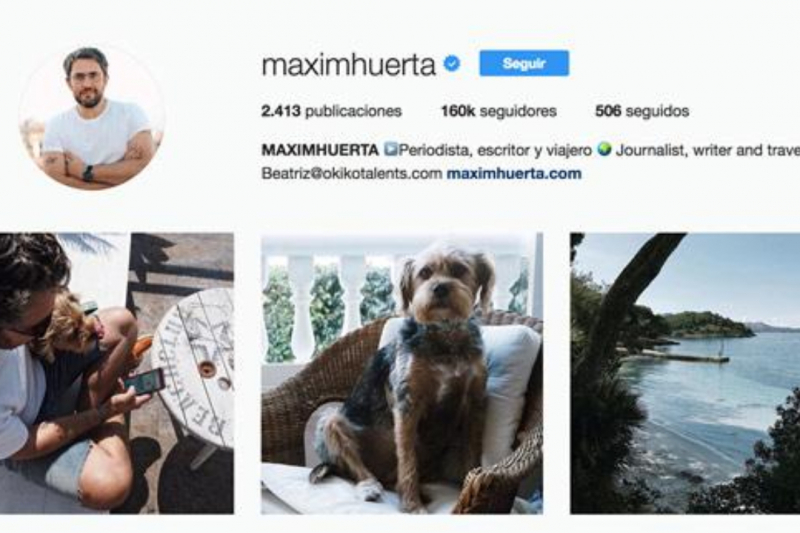The image size is (800, 533).
Task: View the 160k seguidores list
Action: pos(498,111)
